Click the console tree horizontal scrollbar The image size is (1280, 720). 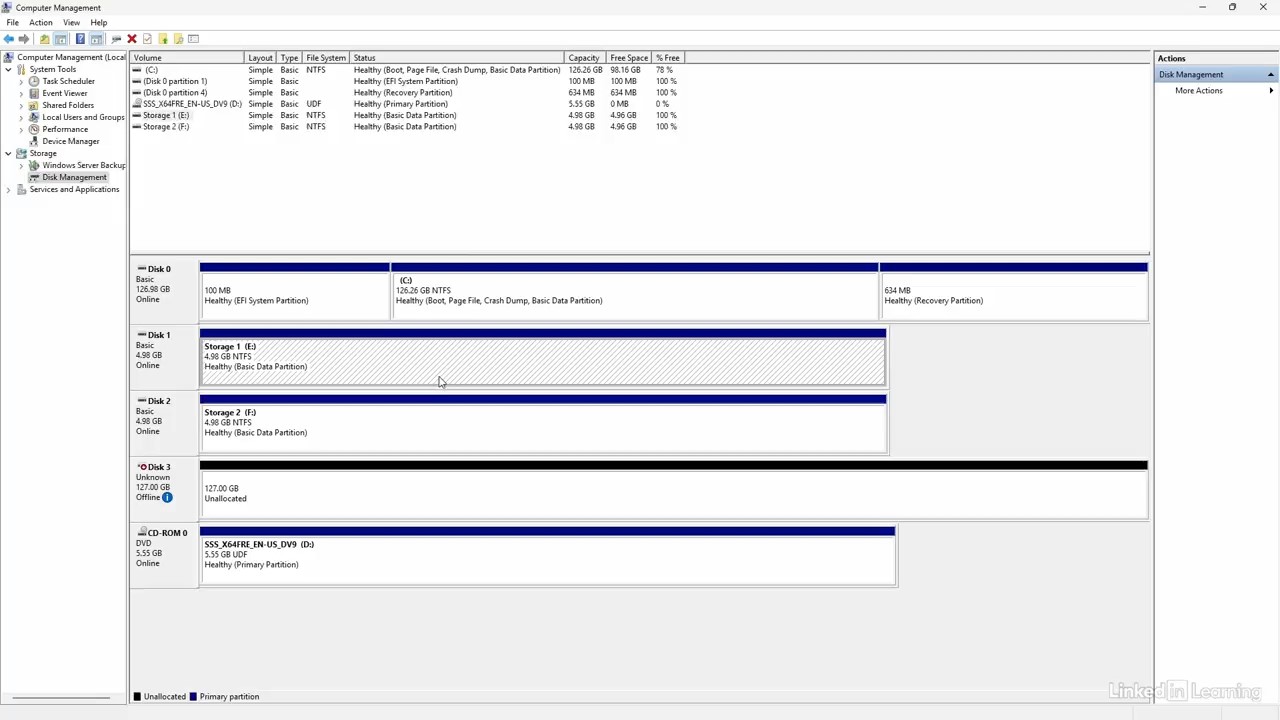62,697
